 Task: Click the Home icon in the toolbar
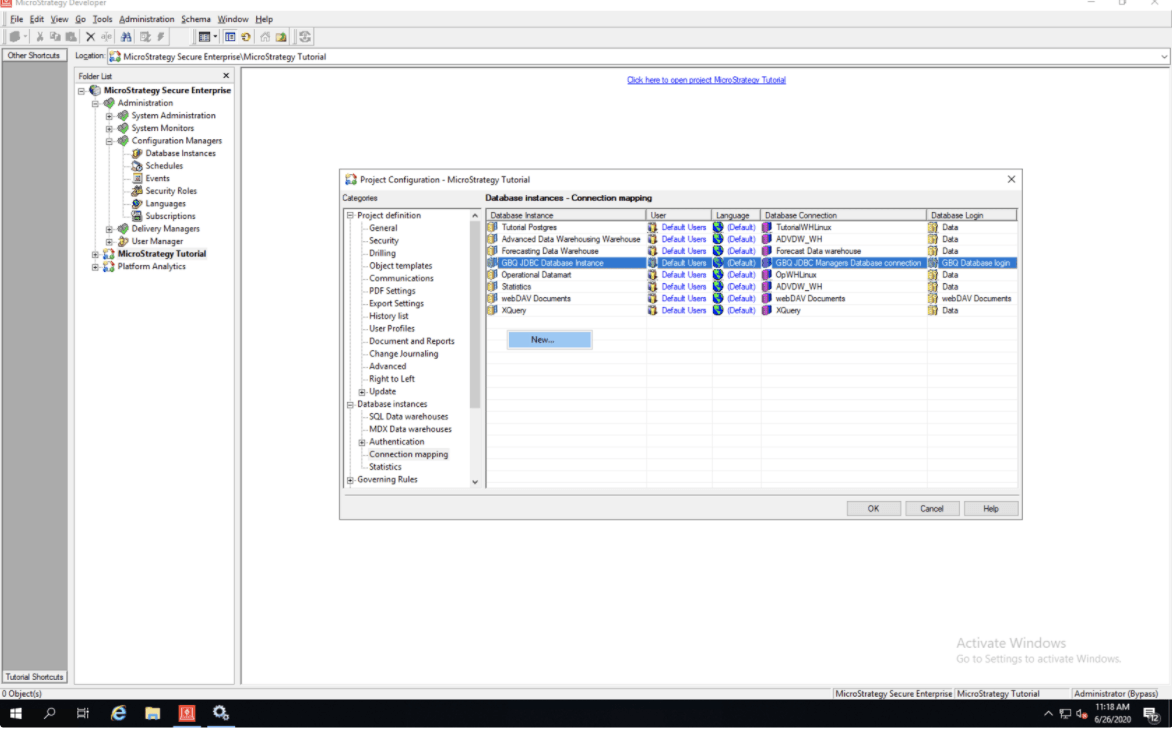point(265,37)
